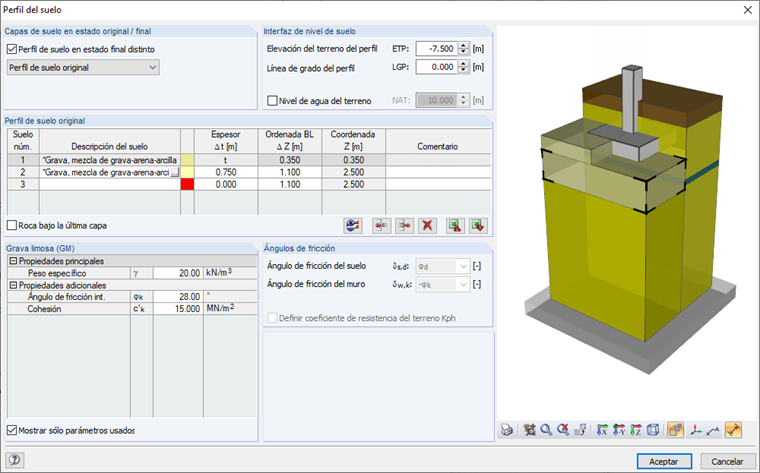Click the left-arrow import layers icon
Viewport: 760px width, 473px height.
(x=381, y=226)
